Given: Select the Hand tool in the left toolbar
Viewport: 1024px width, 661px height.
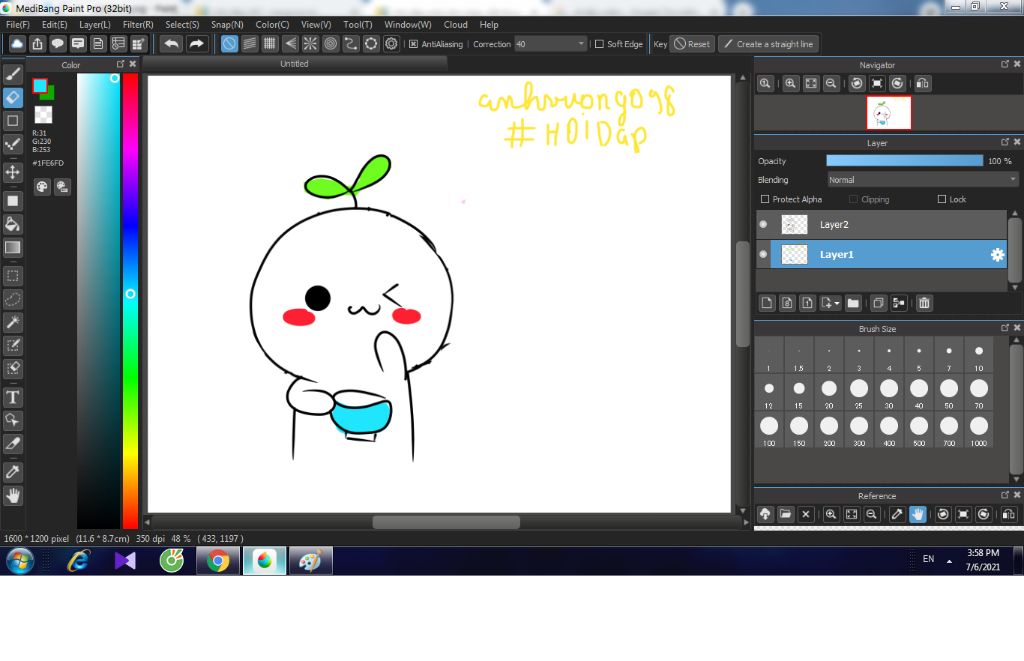Looking at the screenshot, I should coord(12,496).
